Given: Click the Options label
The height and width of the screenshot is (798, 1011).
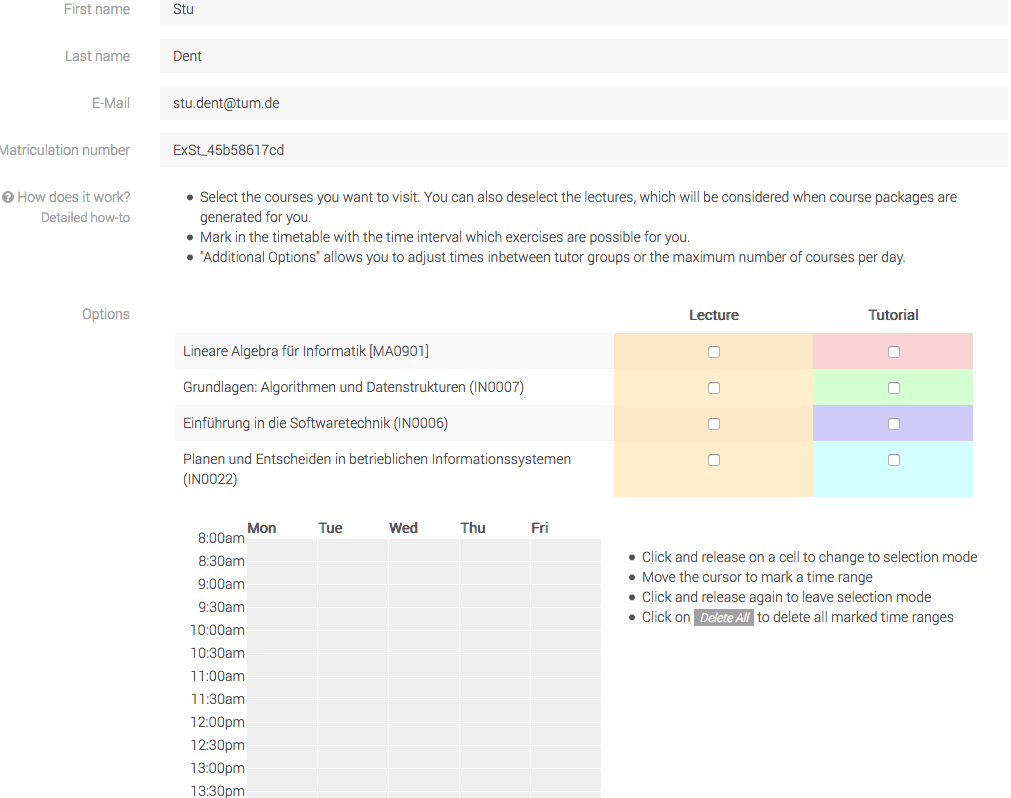Looking at the screenshot, I should coord(106,315).
